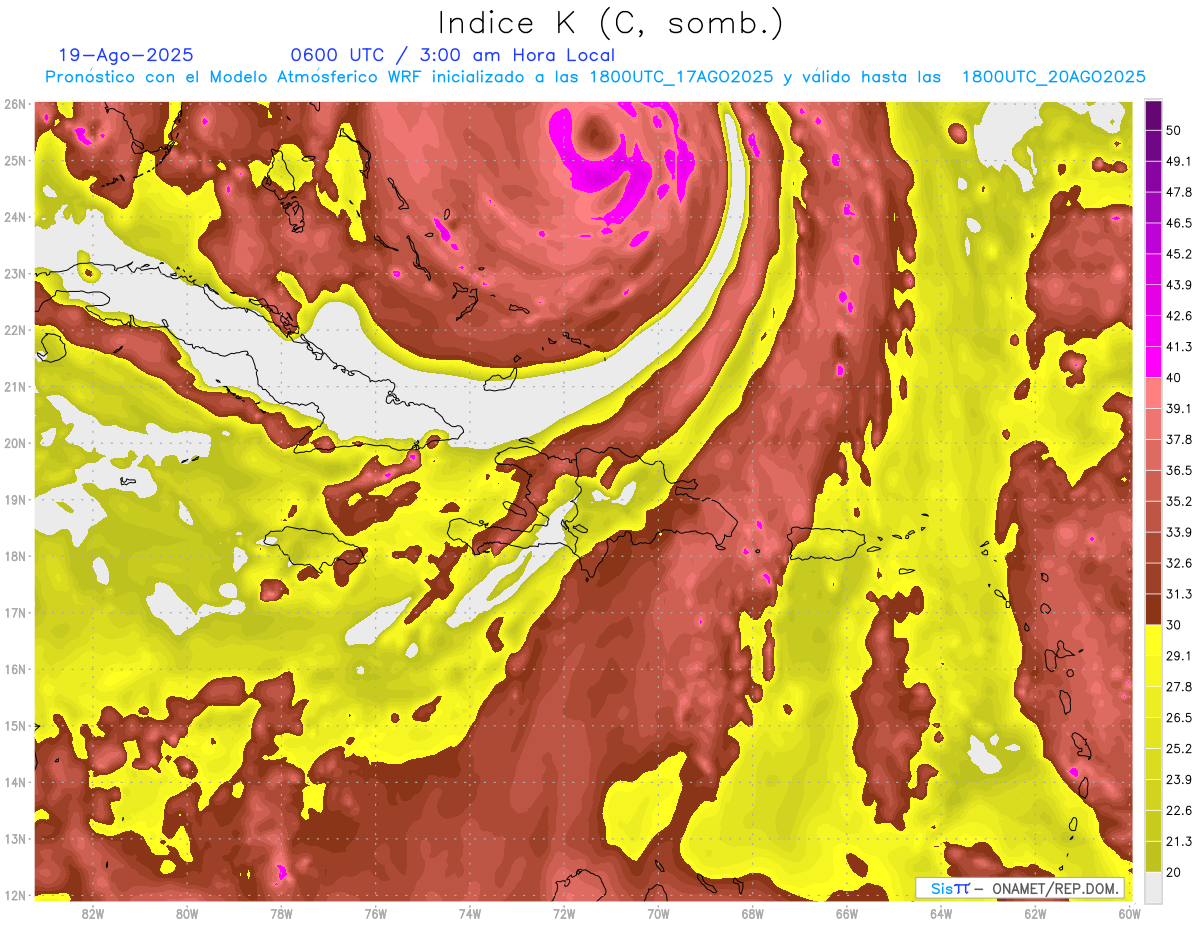Click the '45.2' color scale label
Screen dimensions: 1200x927
point(1178,254)
